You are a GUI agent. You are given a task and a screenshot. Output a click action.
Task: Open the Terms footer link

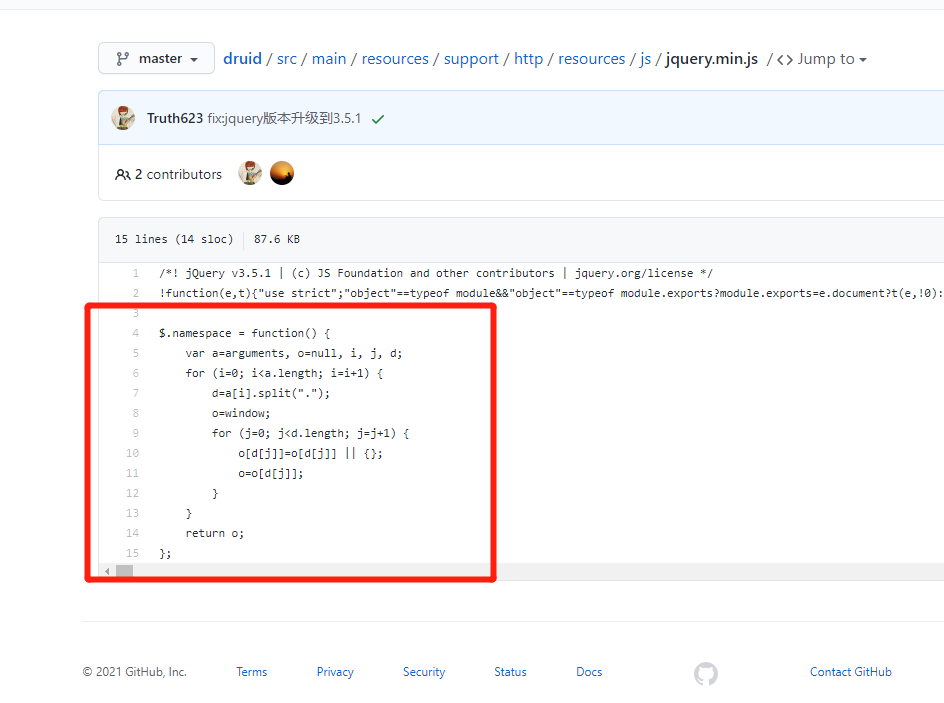[x=252, y=672]
